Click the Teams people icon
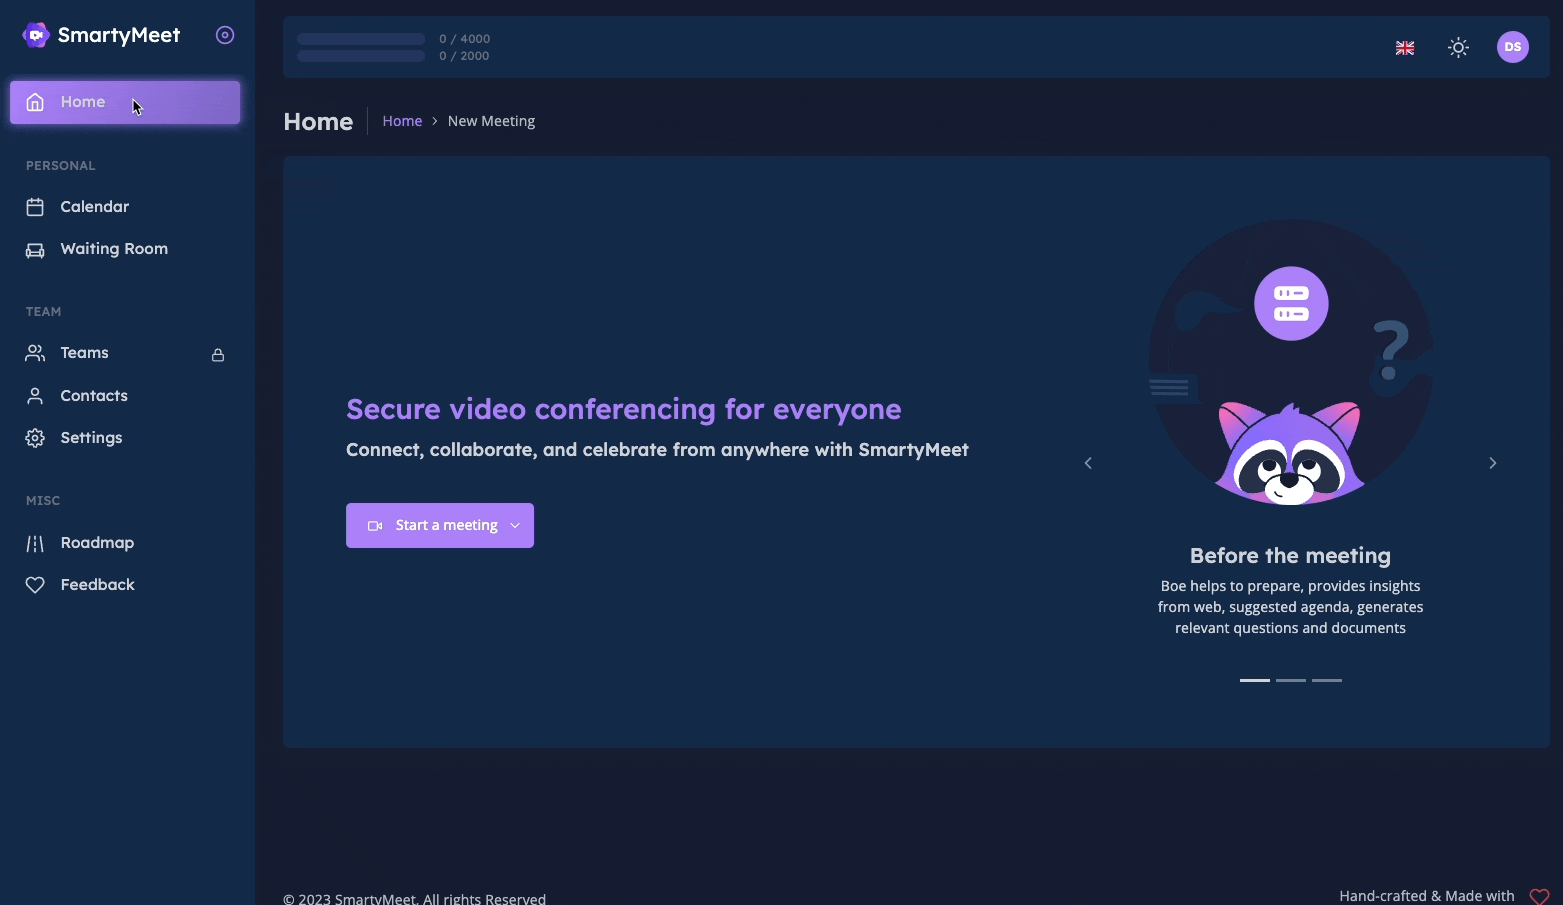Image resolution: width=1563 pixels, height=905 pixels. (x=35, y=353)
